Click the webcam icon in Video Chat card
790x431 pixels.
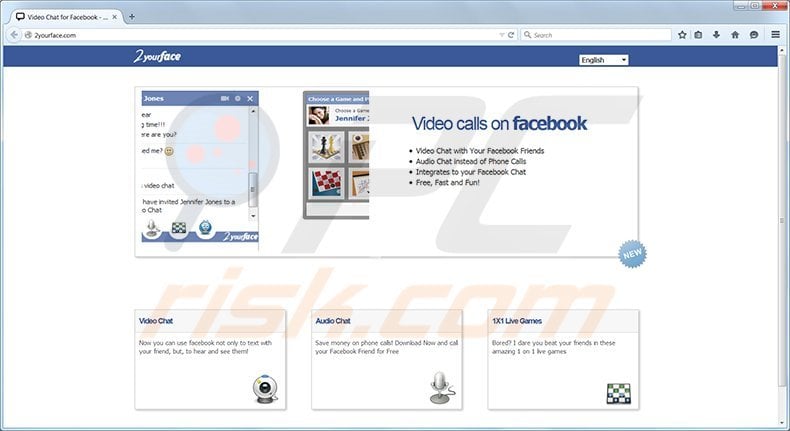point(265,389)
